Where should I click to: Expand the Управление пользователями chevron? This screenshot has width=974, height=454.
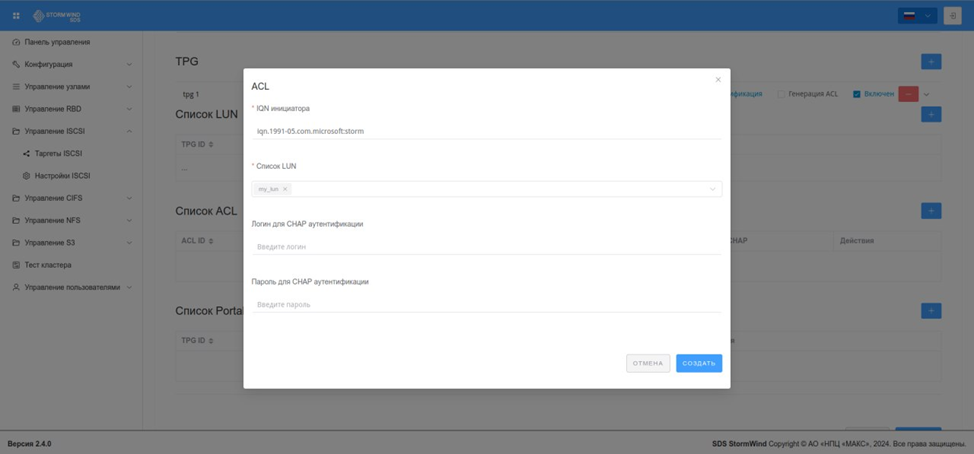tap(129, 288)
